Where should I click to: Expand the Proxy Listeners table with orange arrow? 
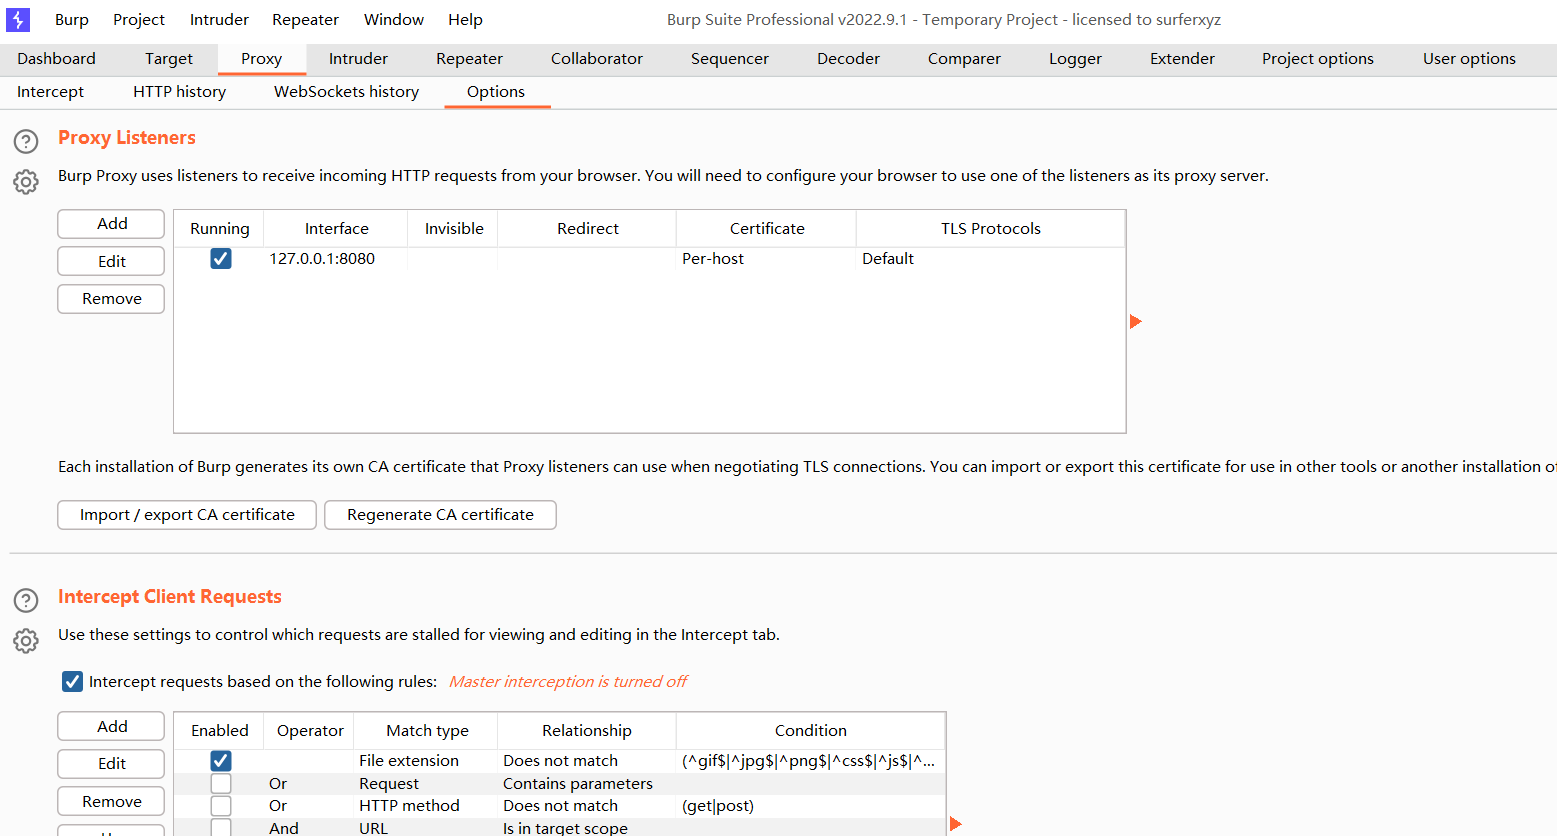[x=1135, y=321]
